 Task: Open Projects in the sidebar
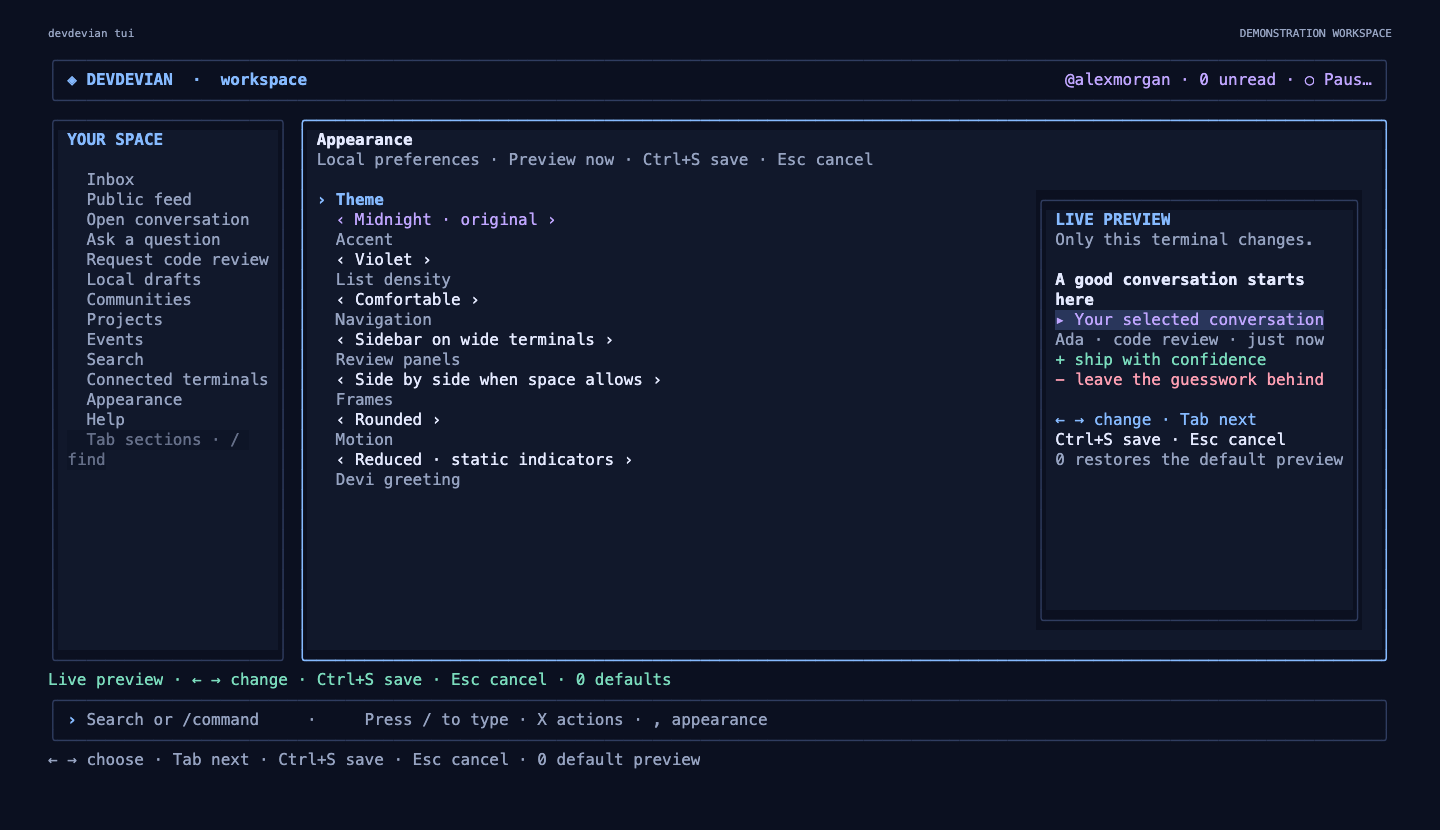pos(124,320)
